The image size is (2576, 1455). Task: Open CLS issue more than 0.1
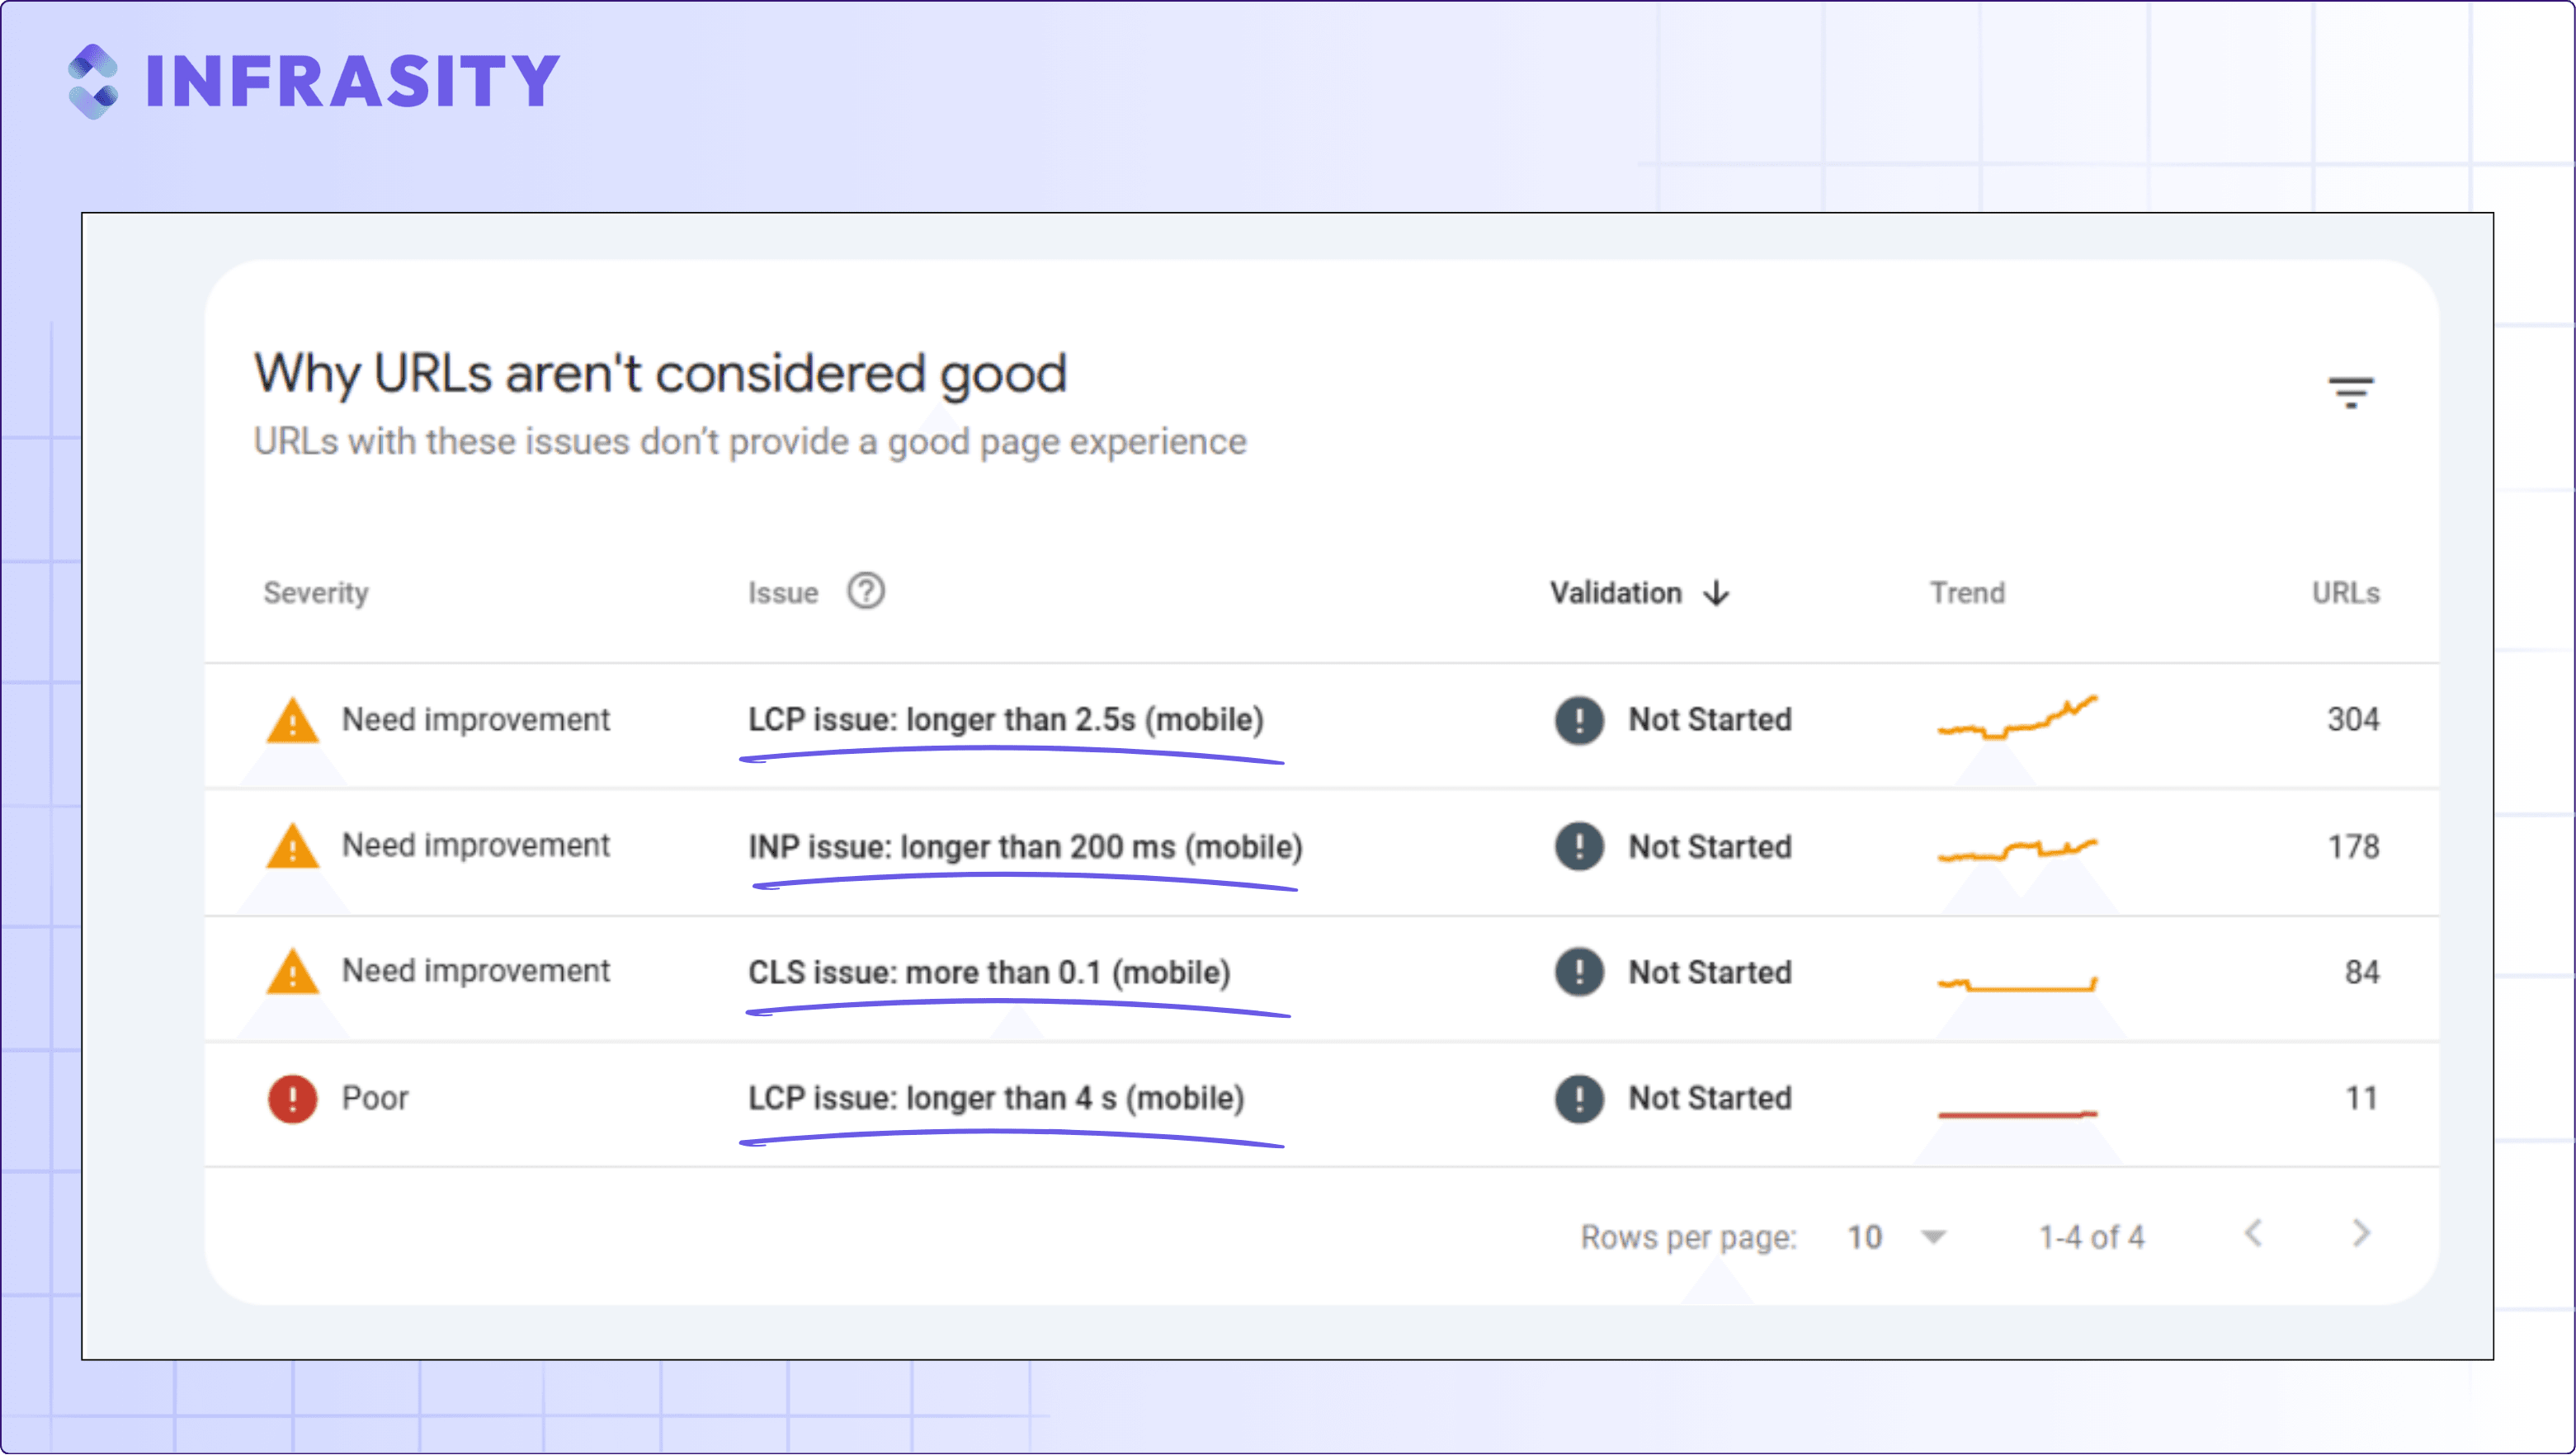tap(989, 972)
